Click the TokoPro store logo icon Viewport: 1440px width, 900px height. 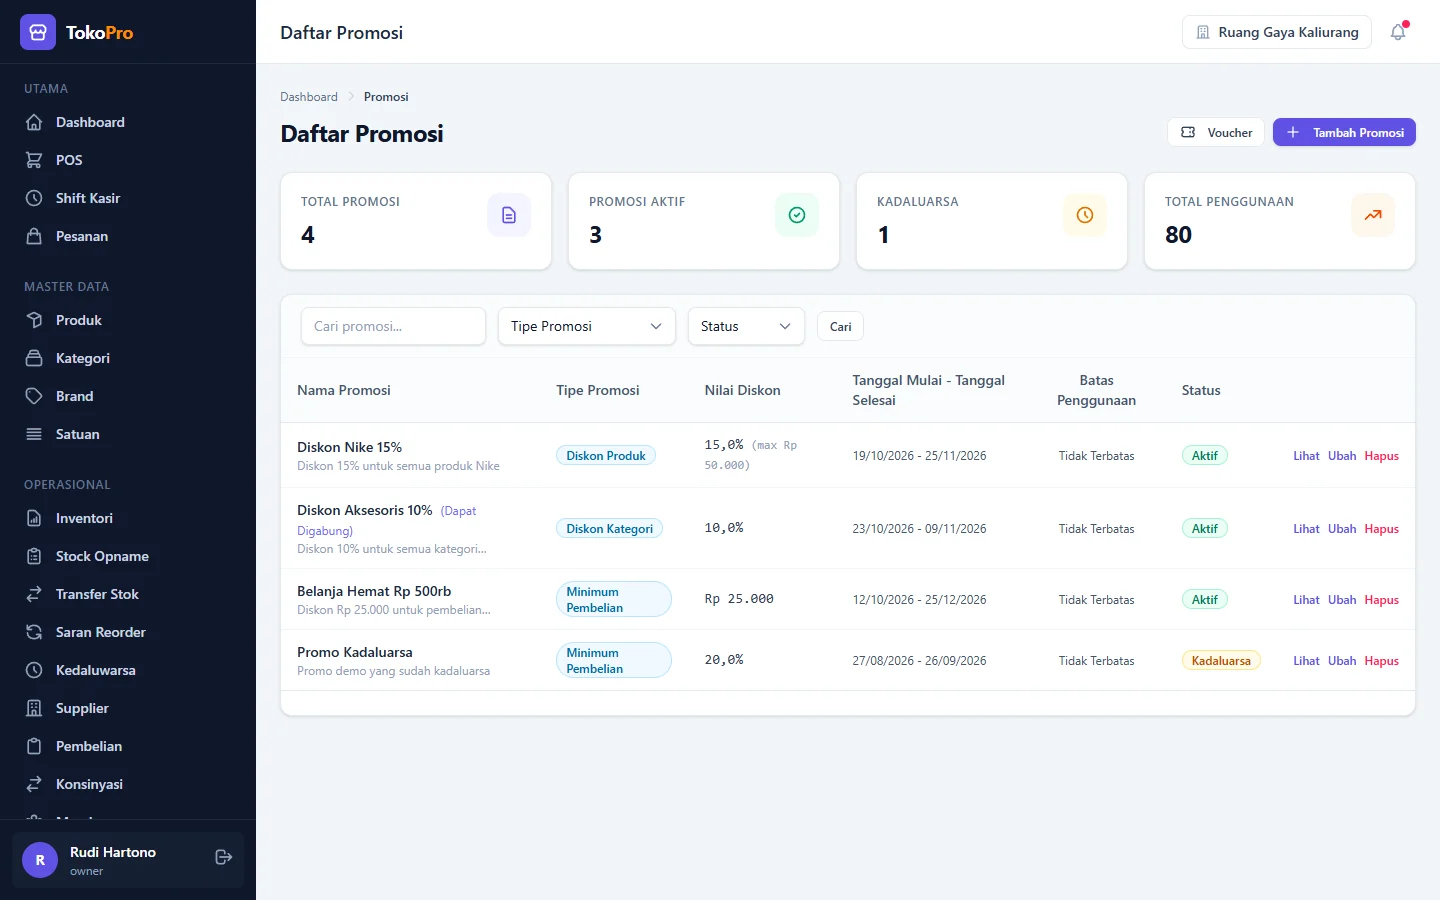tap(38, 32)
